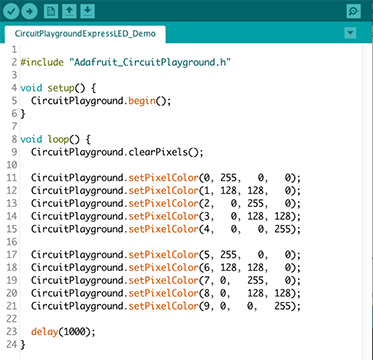The width and height of the screenshot is (373, 360).
Task: Click setPixelColor line for pixel 0
Action: point(166,178)
